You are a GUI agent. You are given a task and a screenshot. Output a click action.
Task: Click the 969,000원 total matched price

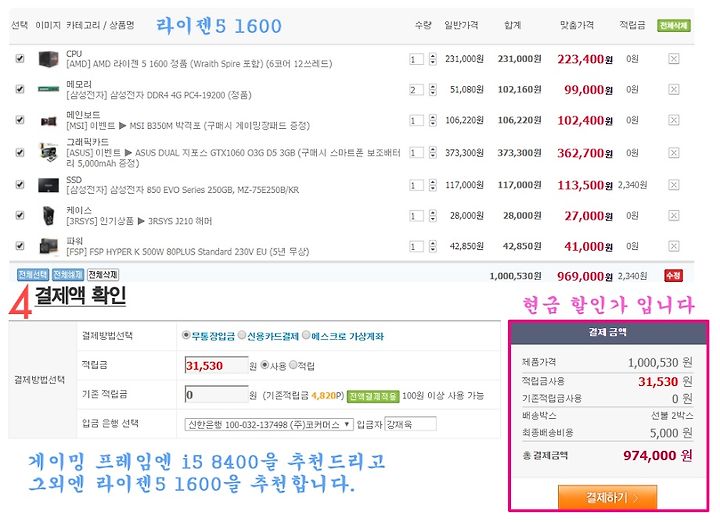click(585, 276)
